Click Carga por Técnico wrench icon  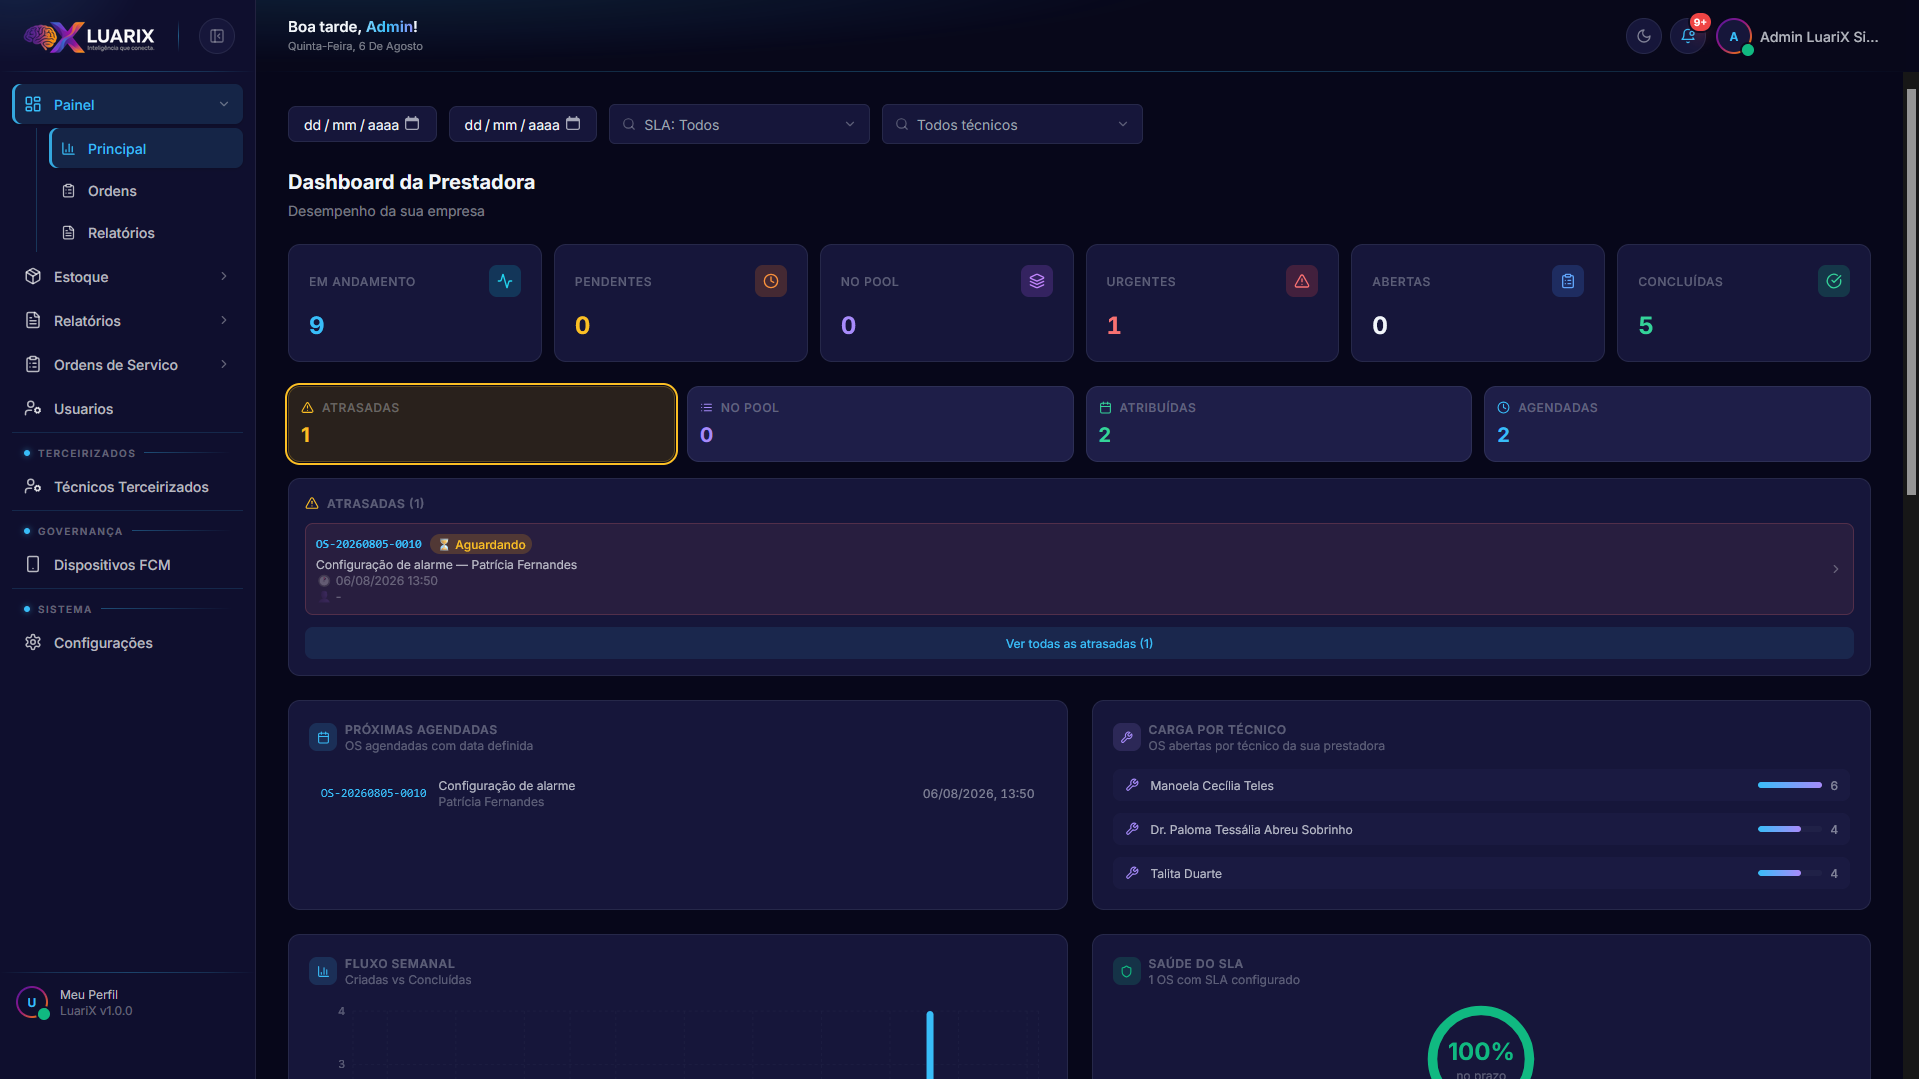point(1127,737)
